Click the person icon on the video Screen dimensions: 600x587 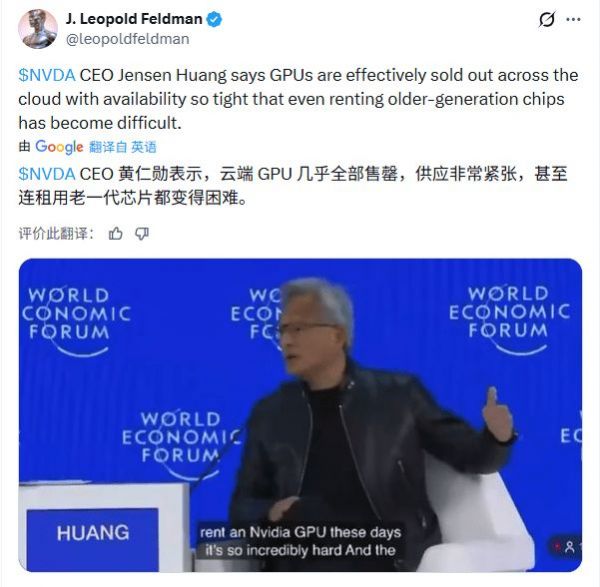tap(569, 546)
